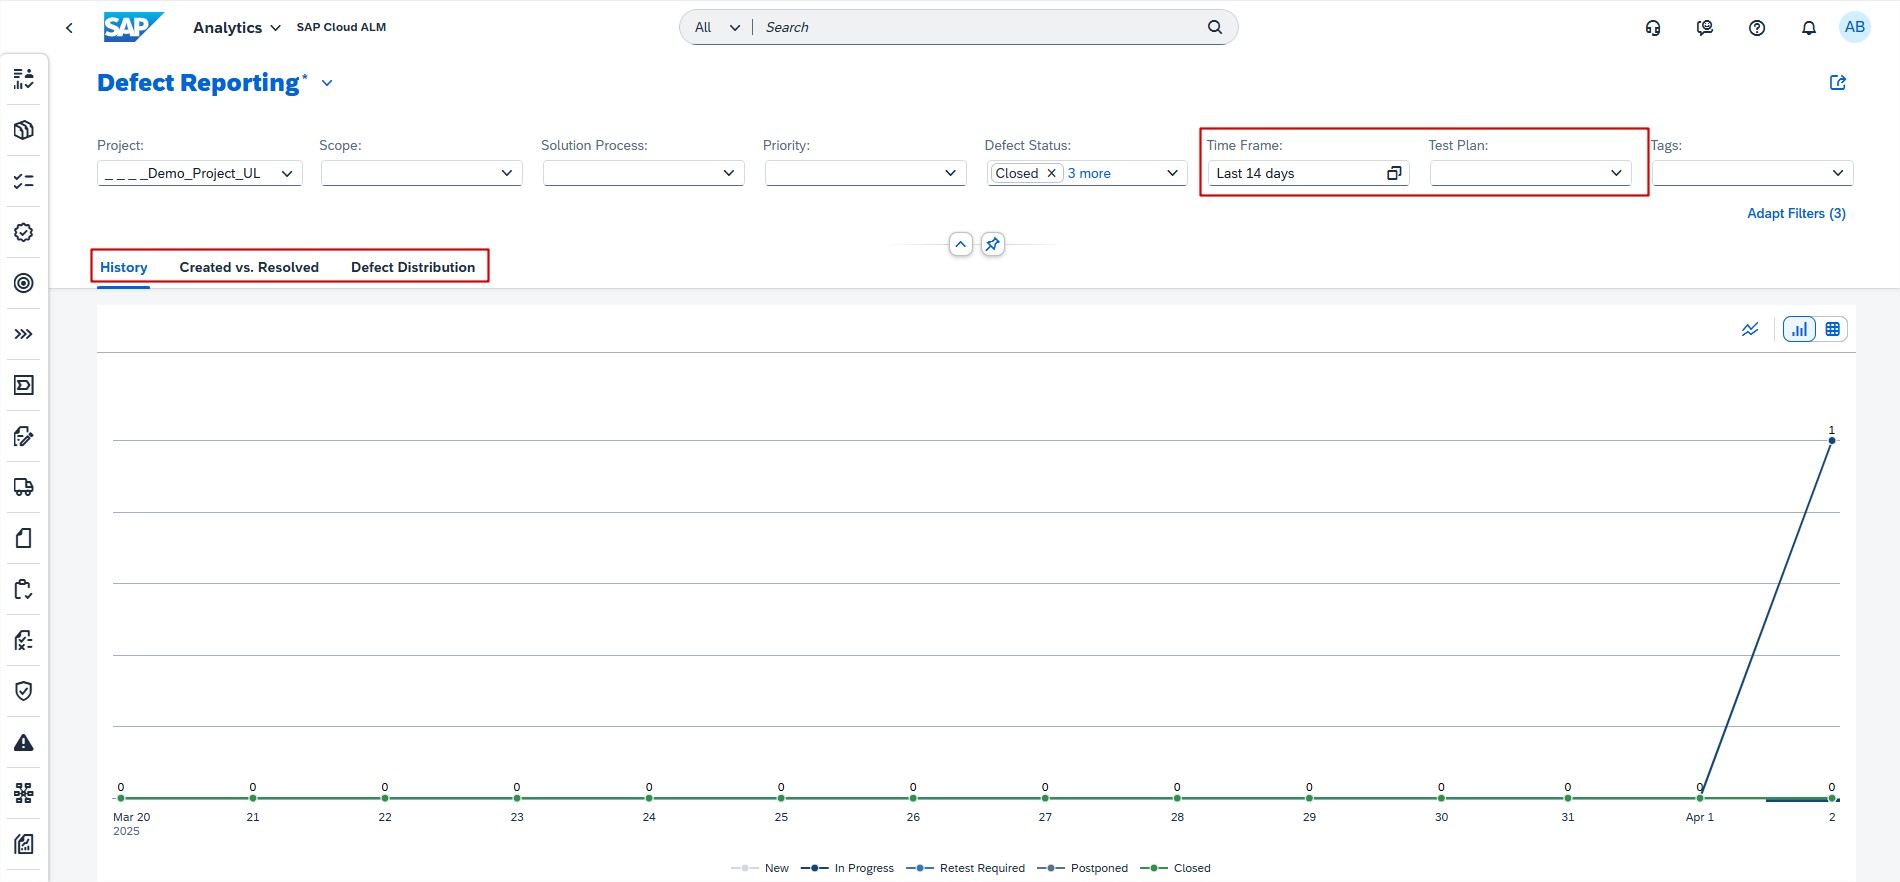Open the truck deployment sidebar icon
1900x882 pixels.
[x=24, y=487]
